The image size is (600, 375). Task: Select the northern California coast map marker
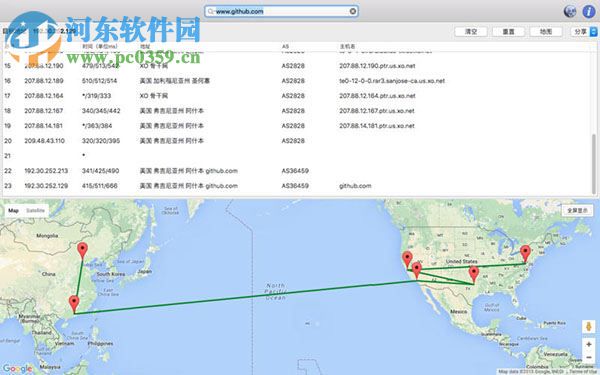coord(408,260)
